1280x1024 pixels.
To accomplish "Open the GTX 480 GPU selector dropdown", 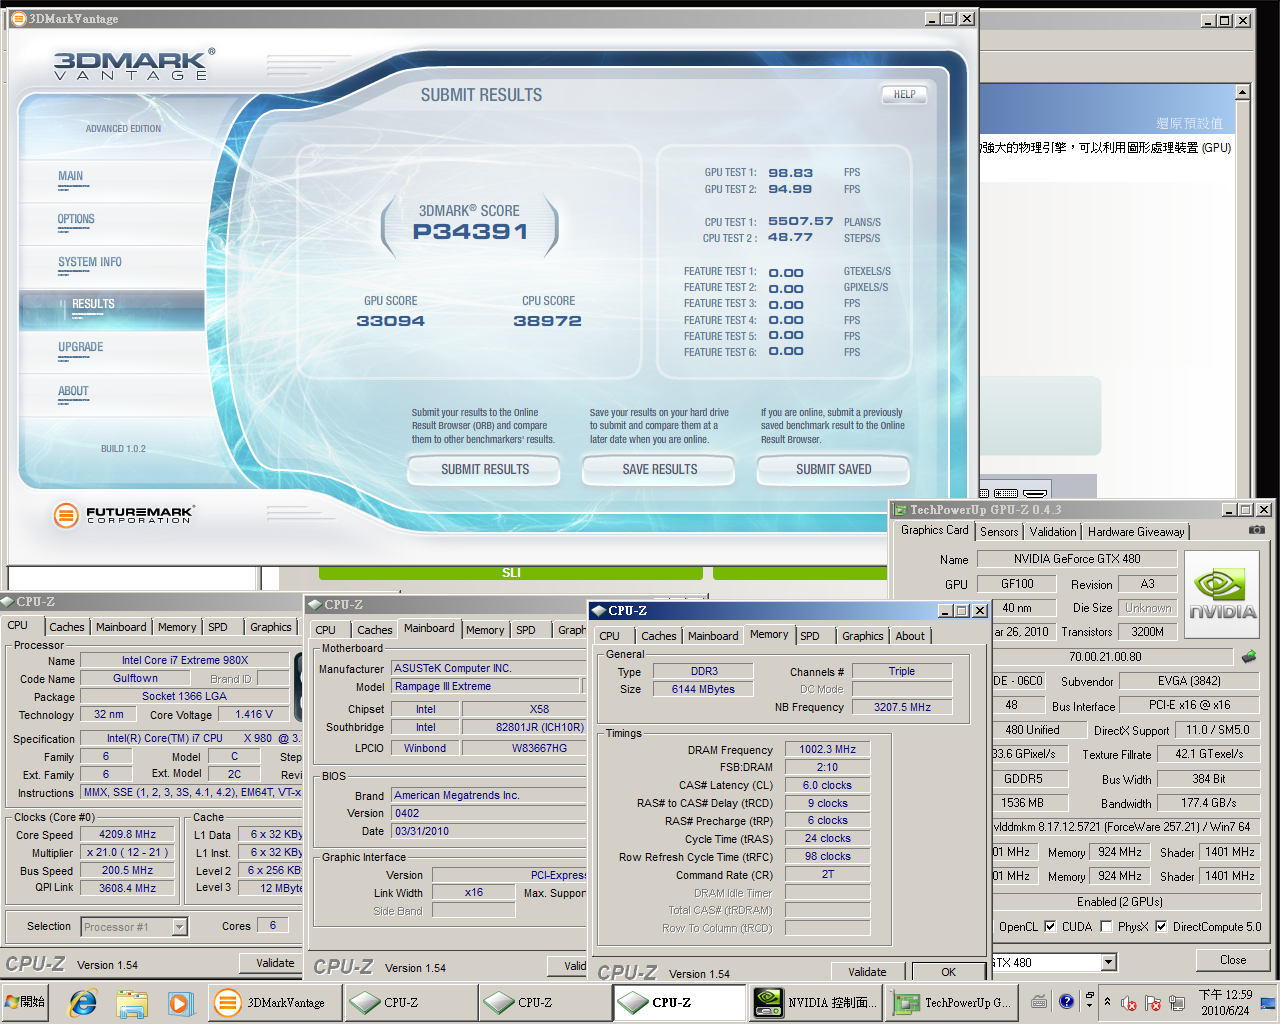I will 1108,962.
